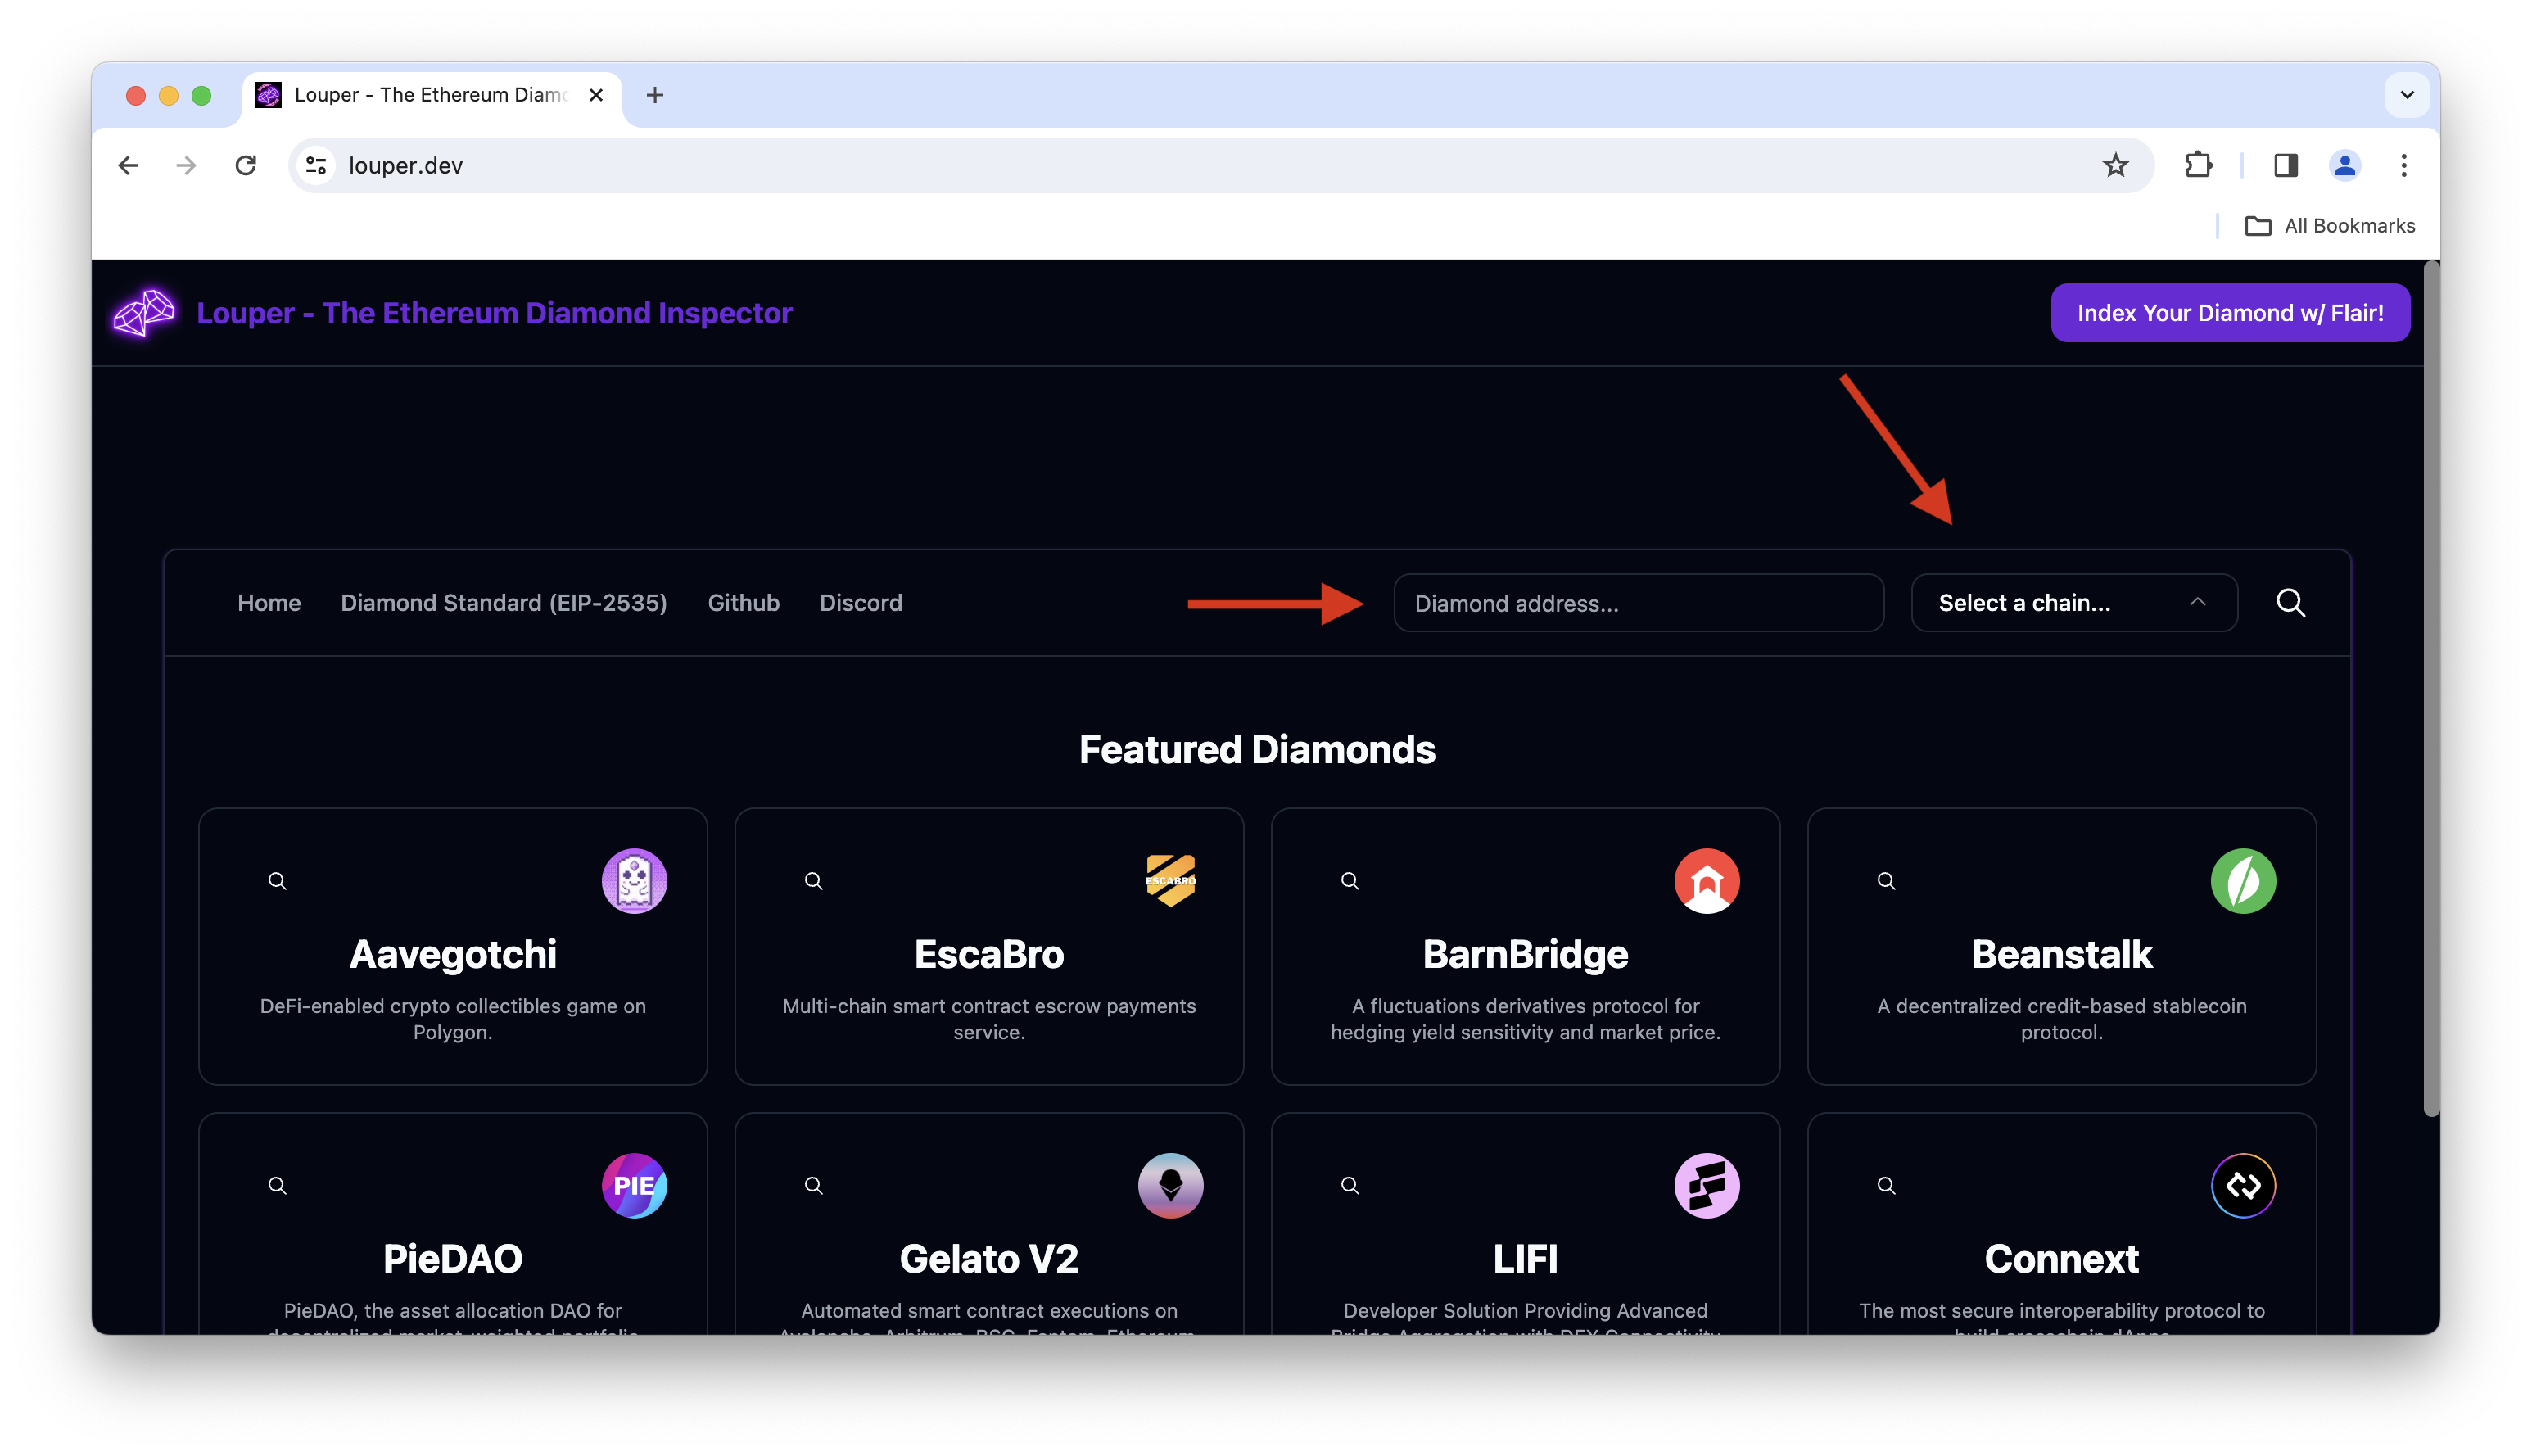Focus the Diamond address input field
The width and height of the screenshot is (2532, 1456).
coord(1638,603)
